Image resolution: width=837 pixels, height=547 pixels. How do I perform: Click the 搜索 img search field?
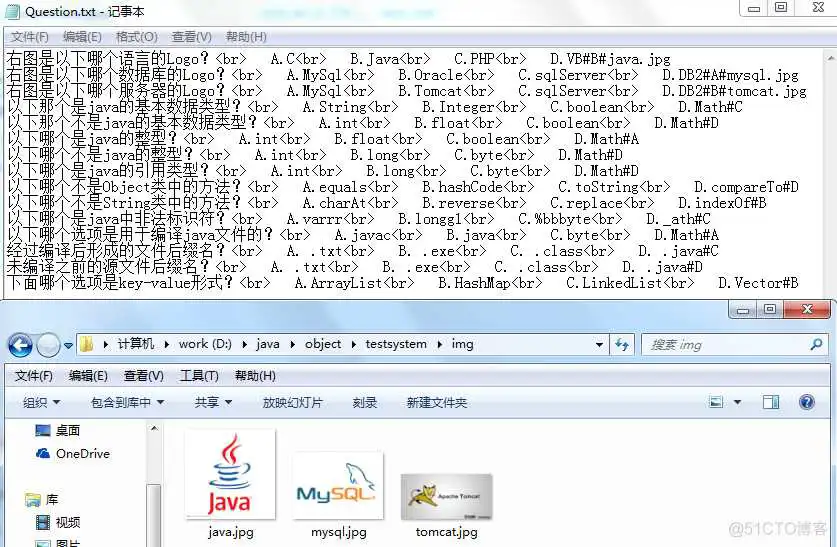735,345
